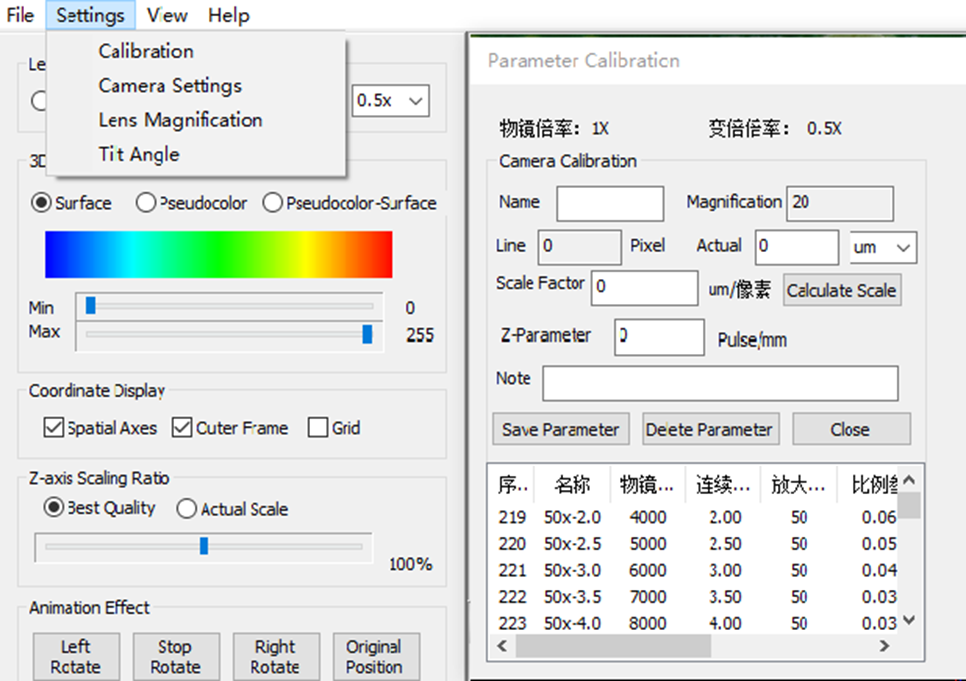Click the Name input field
Viewport: 966px width, 681px height.
610,204
